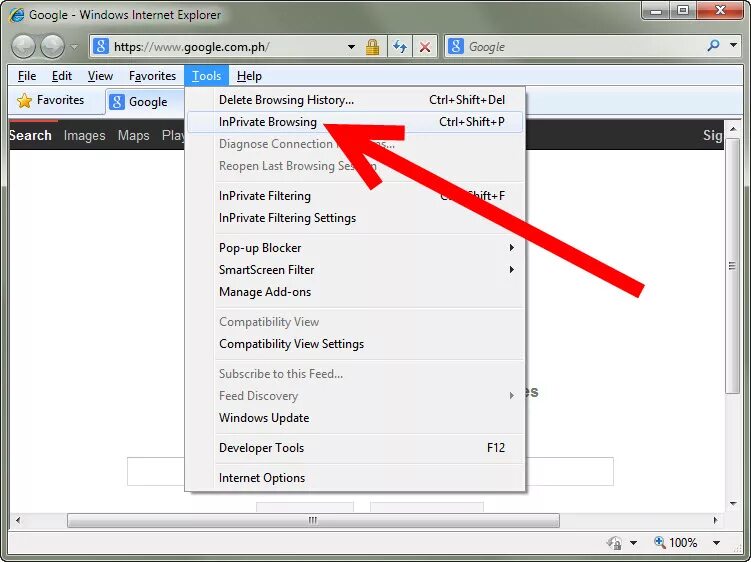The width and height of the screenshot is (751, 562).
Task: Click the Refresh page icon
Action: coord(399,46)
